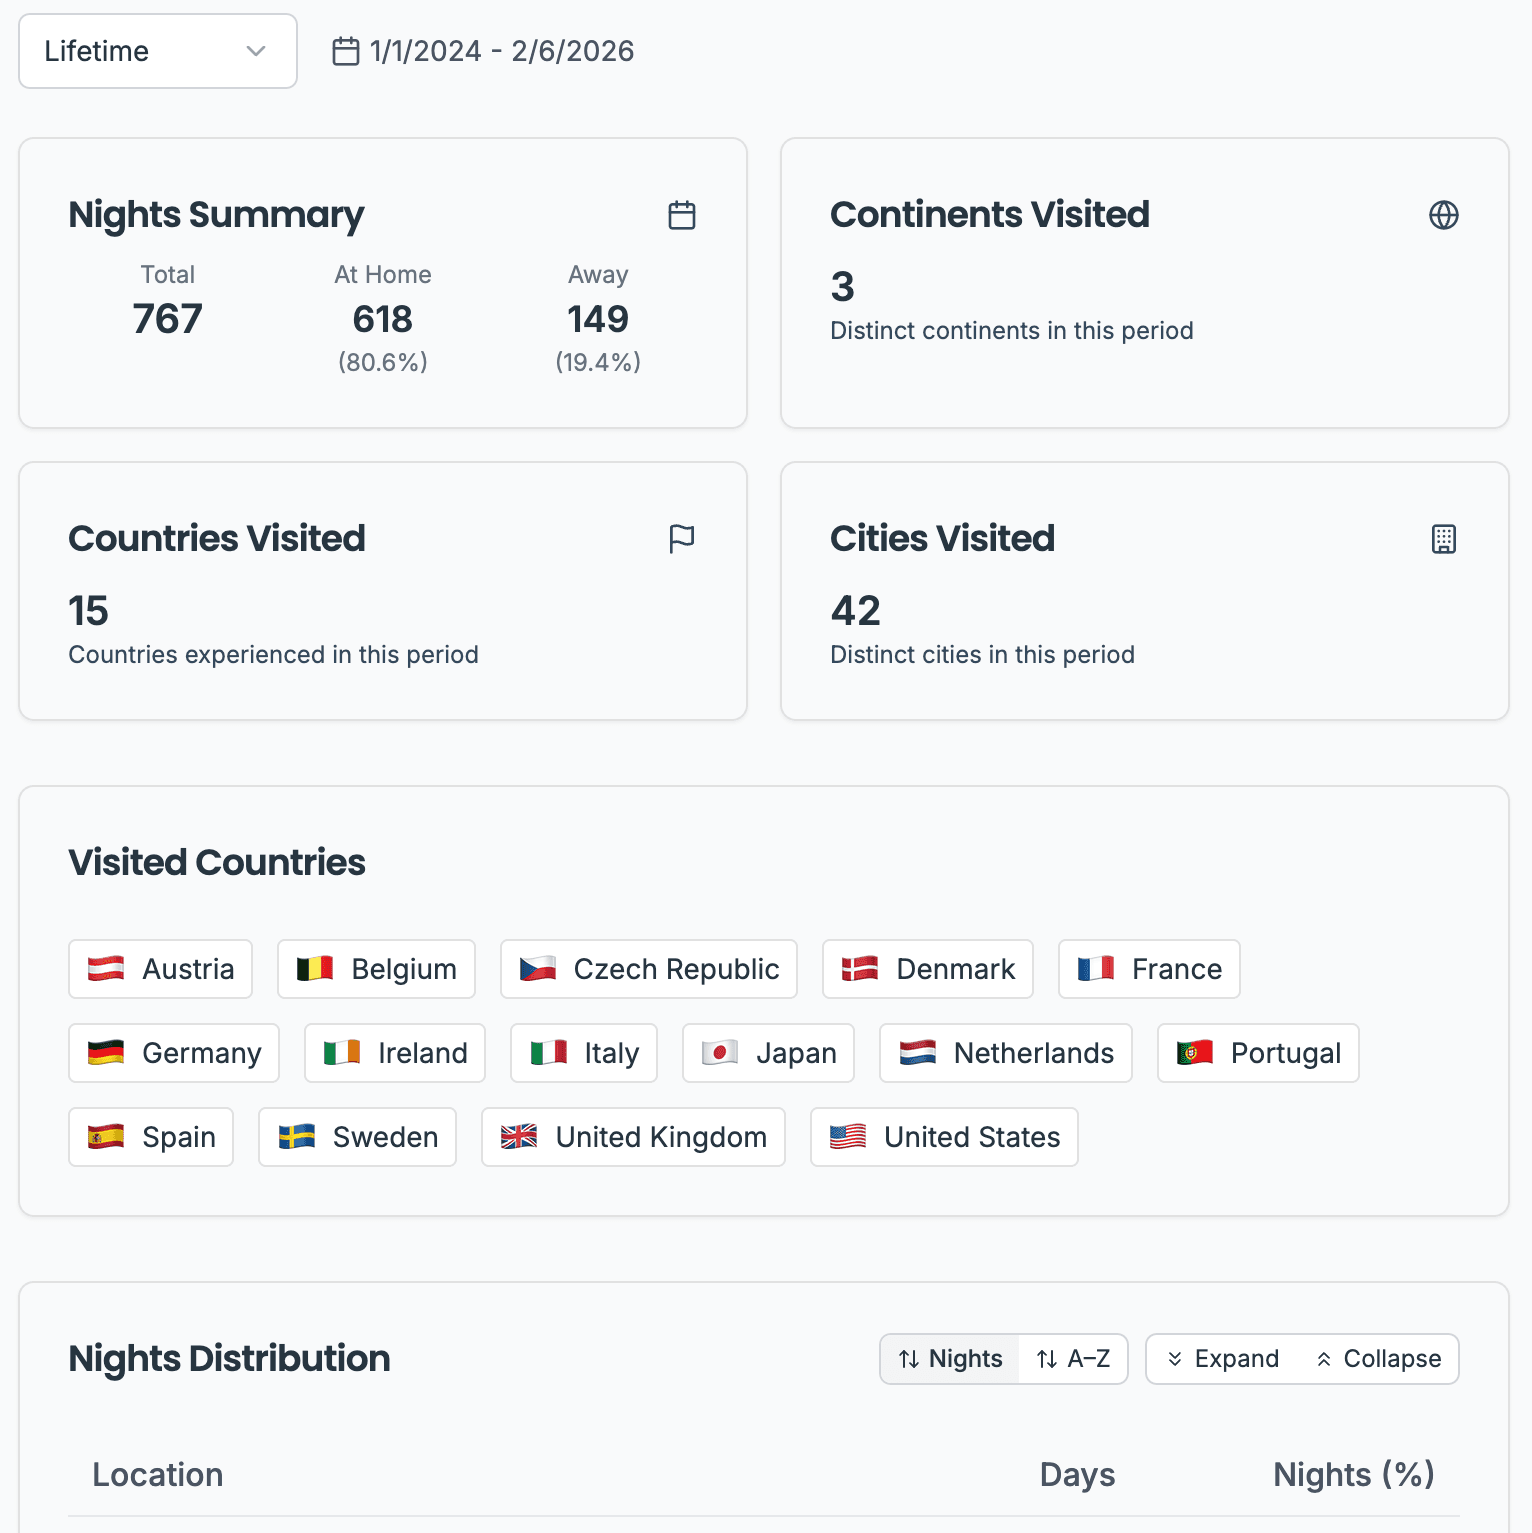1532x1533 pixels.
Task: Click the sort arrows icon next to A–Z
Action: pyautogui.click(x=1046, y=1359)
